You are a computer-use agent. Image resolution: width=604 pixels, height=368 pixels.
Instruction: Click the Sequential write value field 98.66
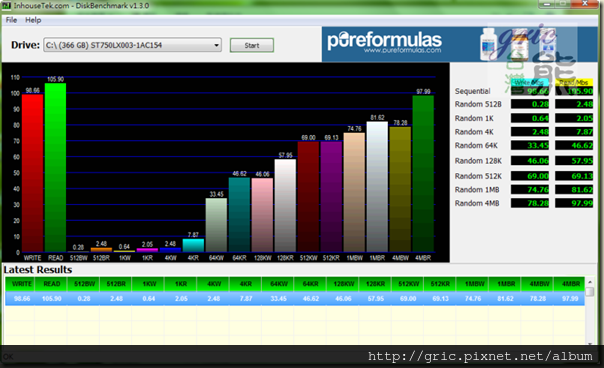(530, 91)
